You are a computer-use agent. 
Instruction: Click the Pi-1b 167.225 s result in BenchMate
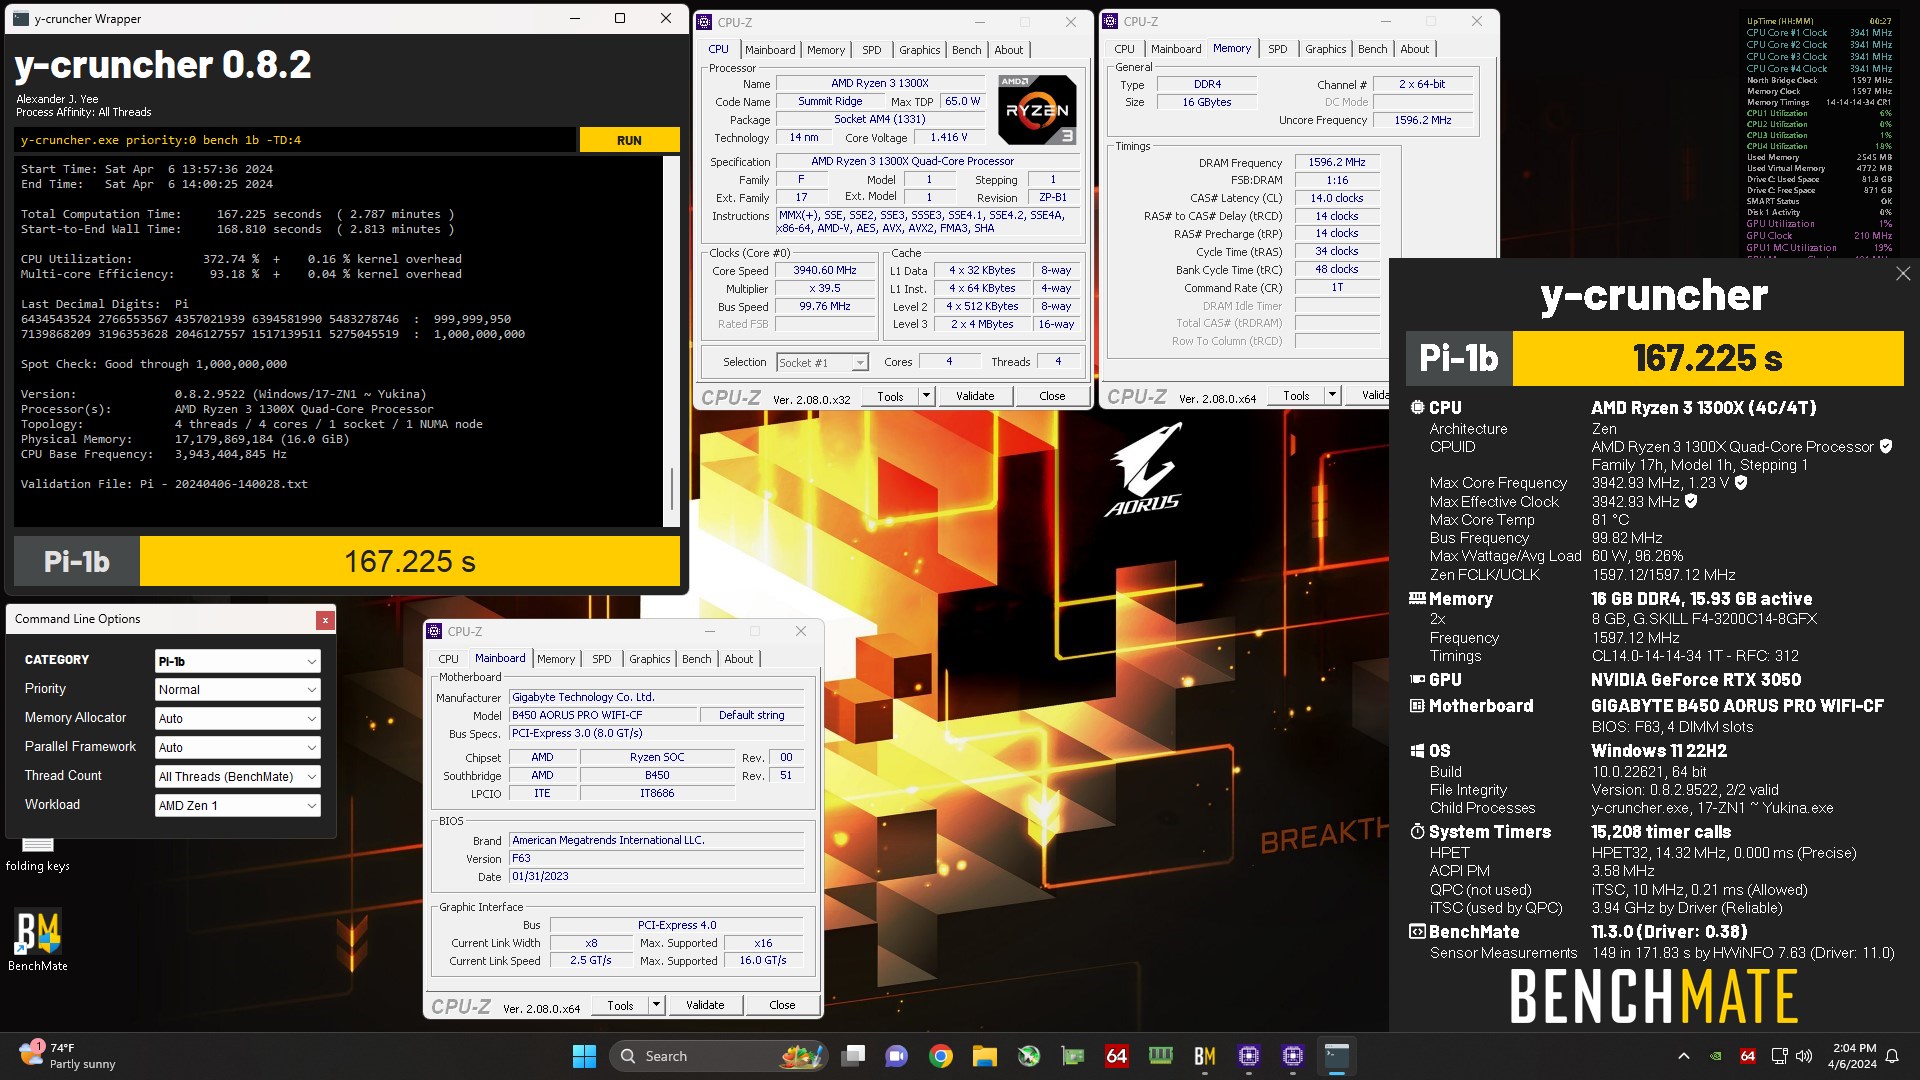click(1655, 358)
